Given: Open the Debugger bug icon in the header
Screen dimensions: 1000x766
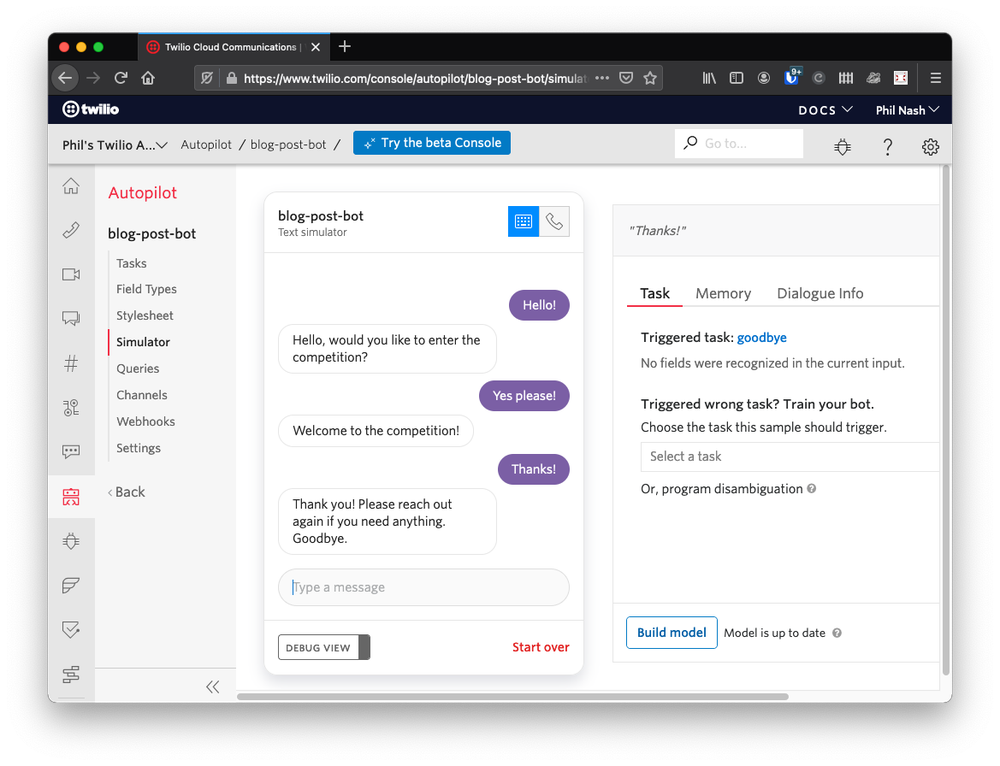Looking at the screenshot, I should (x=842, y=146).
